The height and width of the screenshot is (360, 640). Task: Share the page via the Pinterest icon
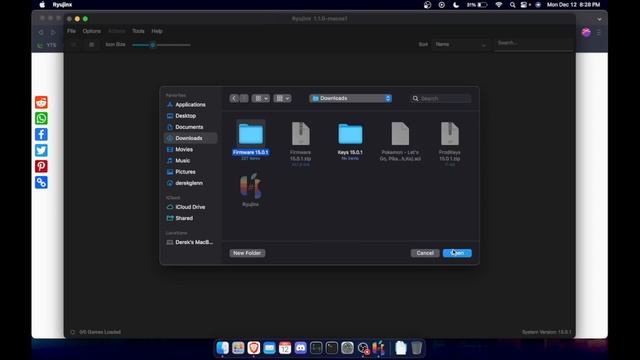coord(41,167)
